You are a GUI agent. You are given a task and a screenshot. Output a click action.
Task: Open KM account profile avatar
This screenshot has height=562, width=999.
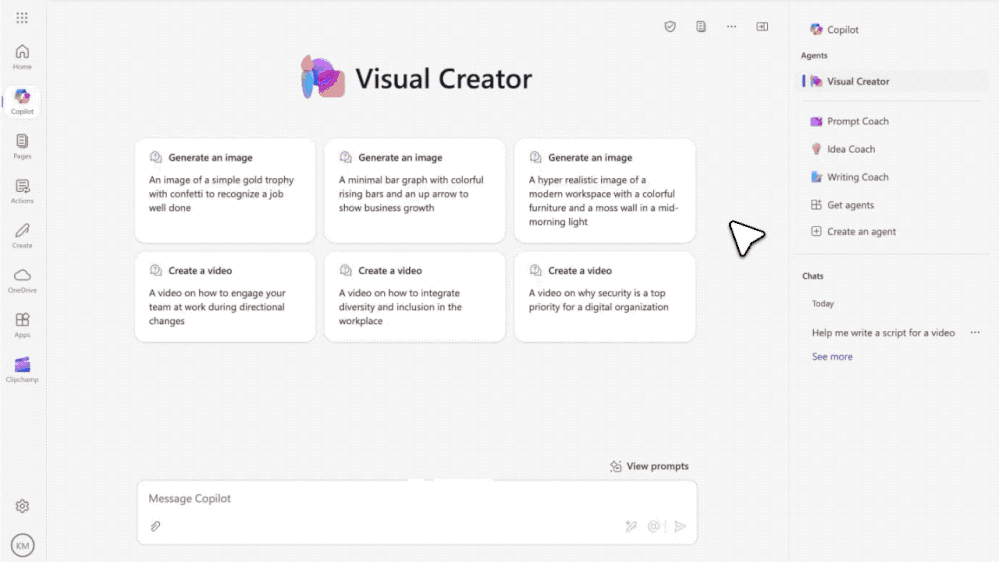pos(22,545)
